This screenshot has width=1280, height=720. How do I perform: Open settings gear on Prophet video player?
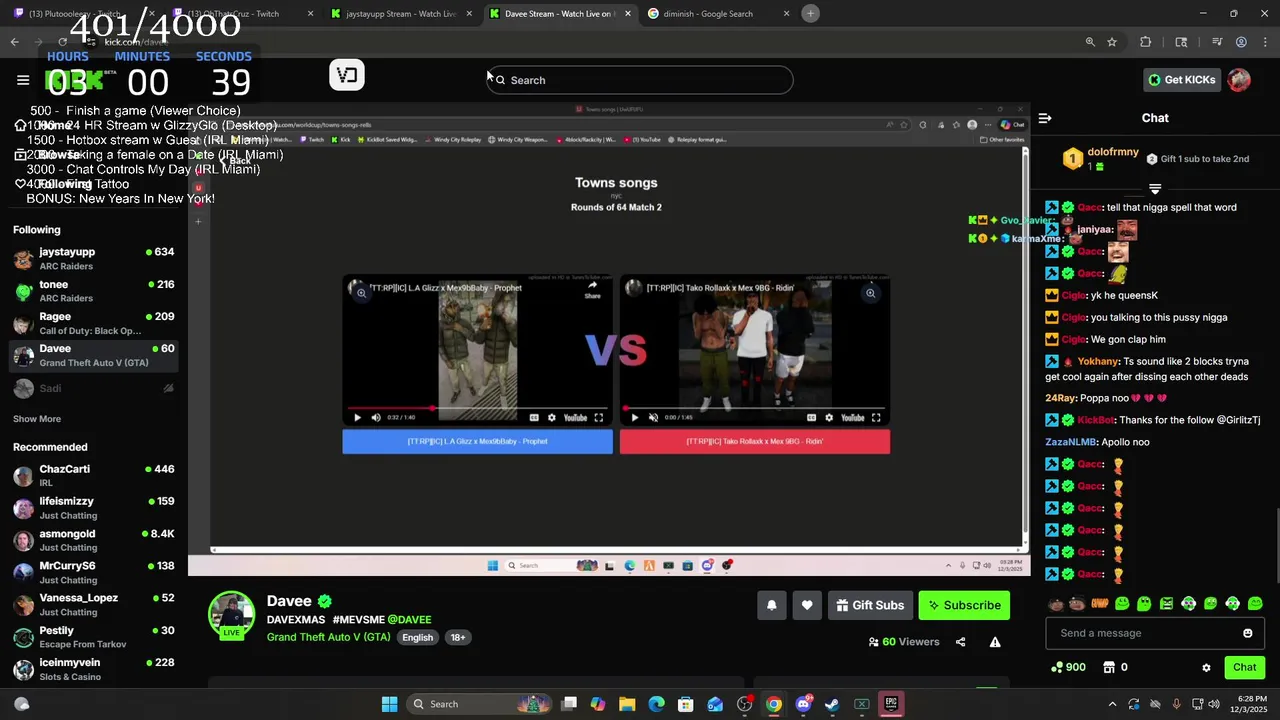coord(551,418)
